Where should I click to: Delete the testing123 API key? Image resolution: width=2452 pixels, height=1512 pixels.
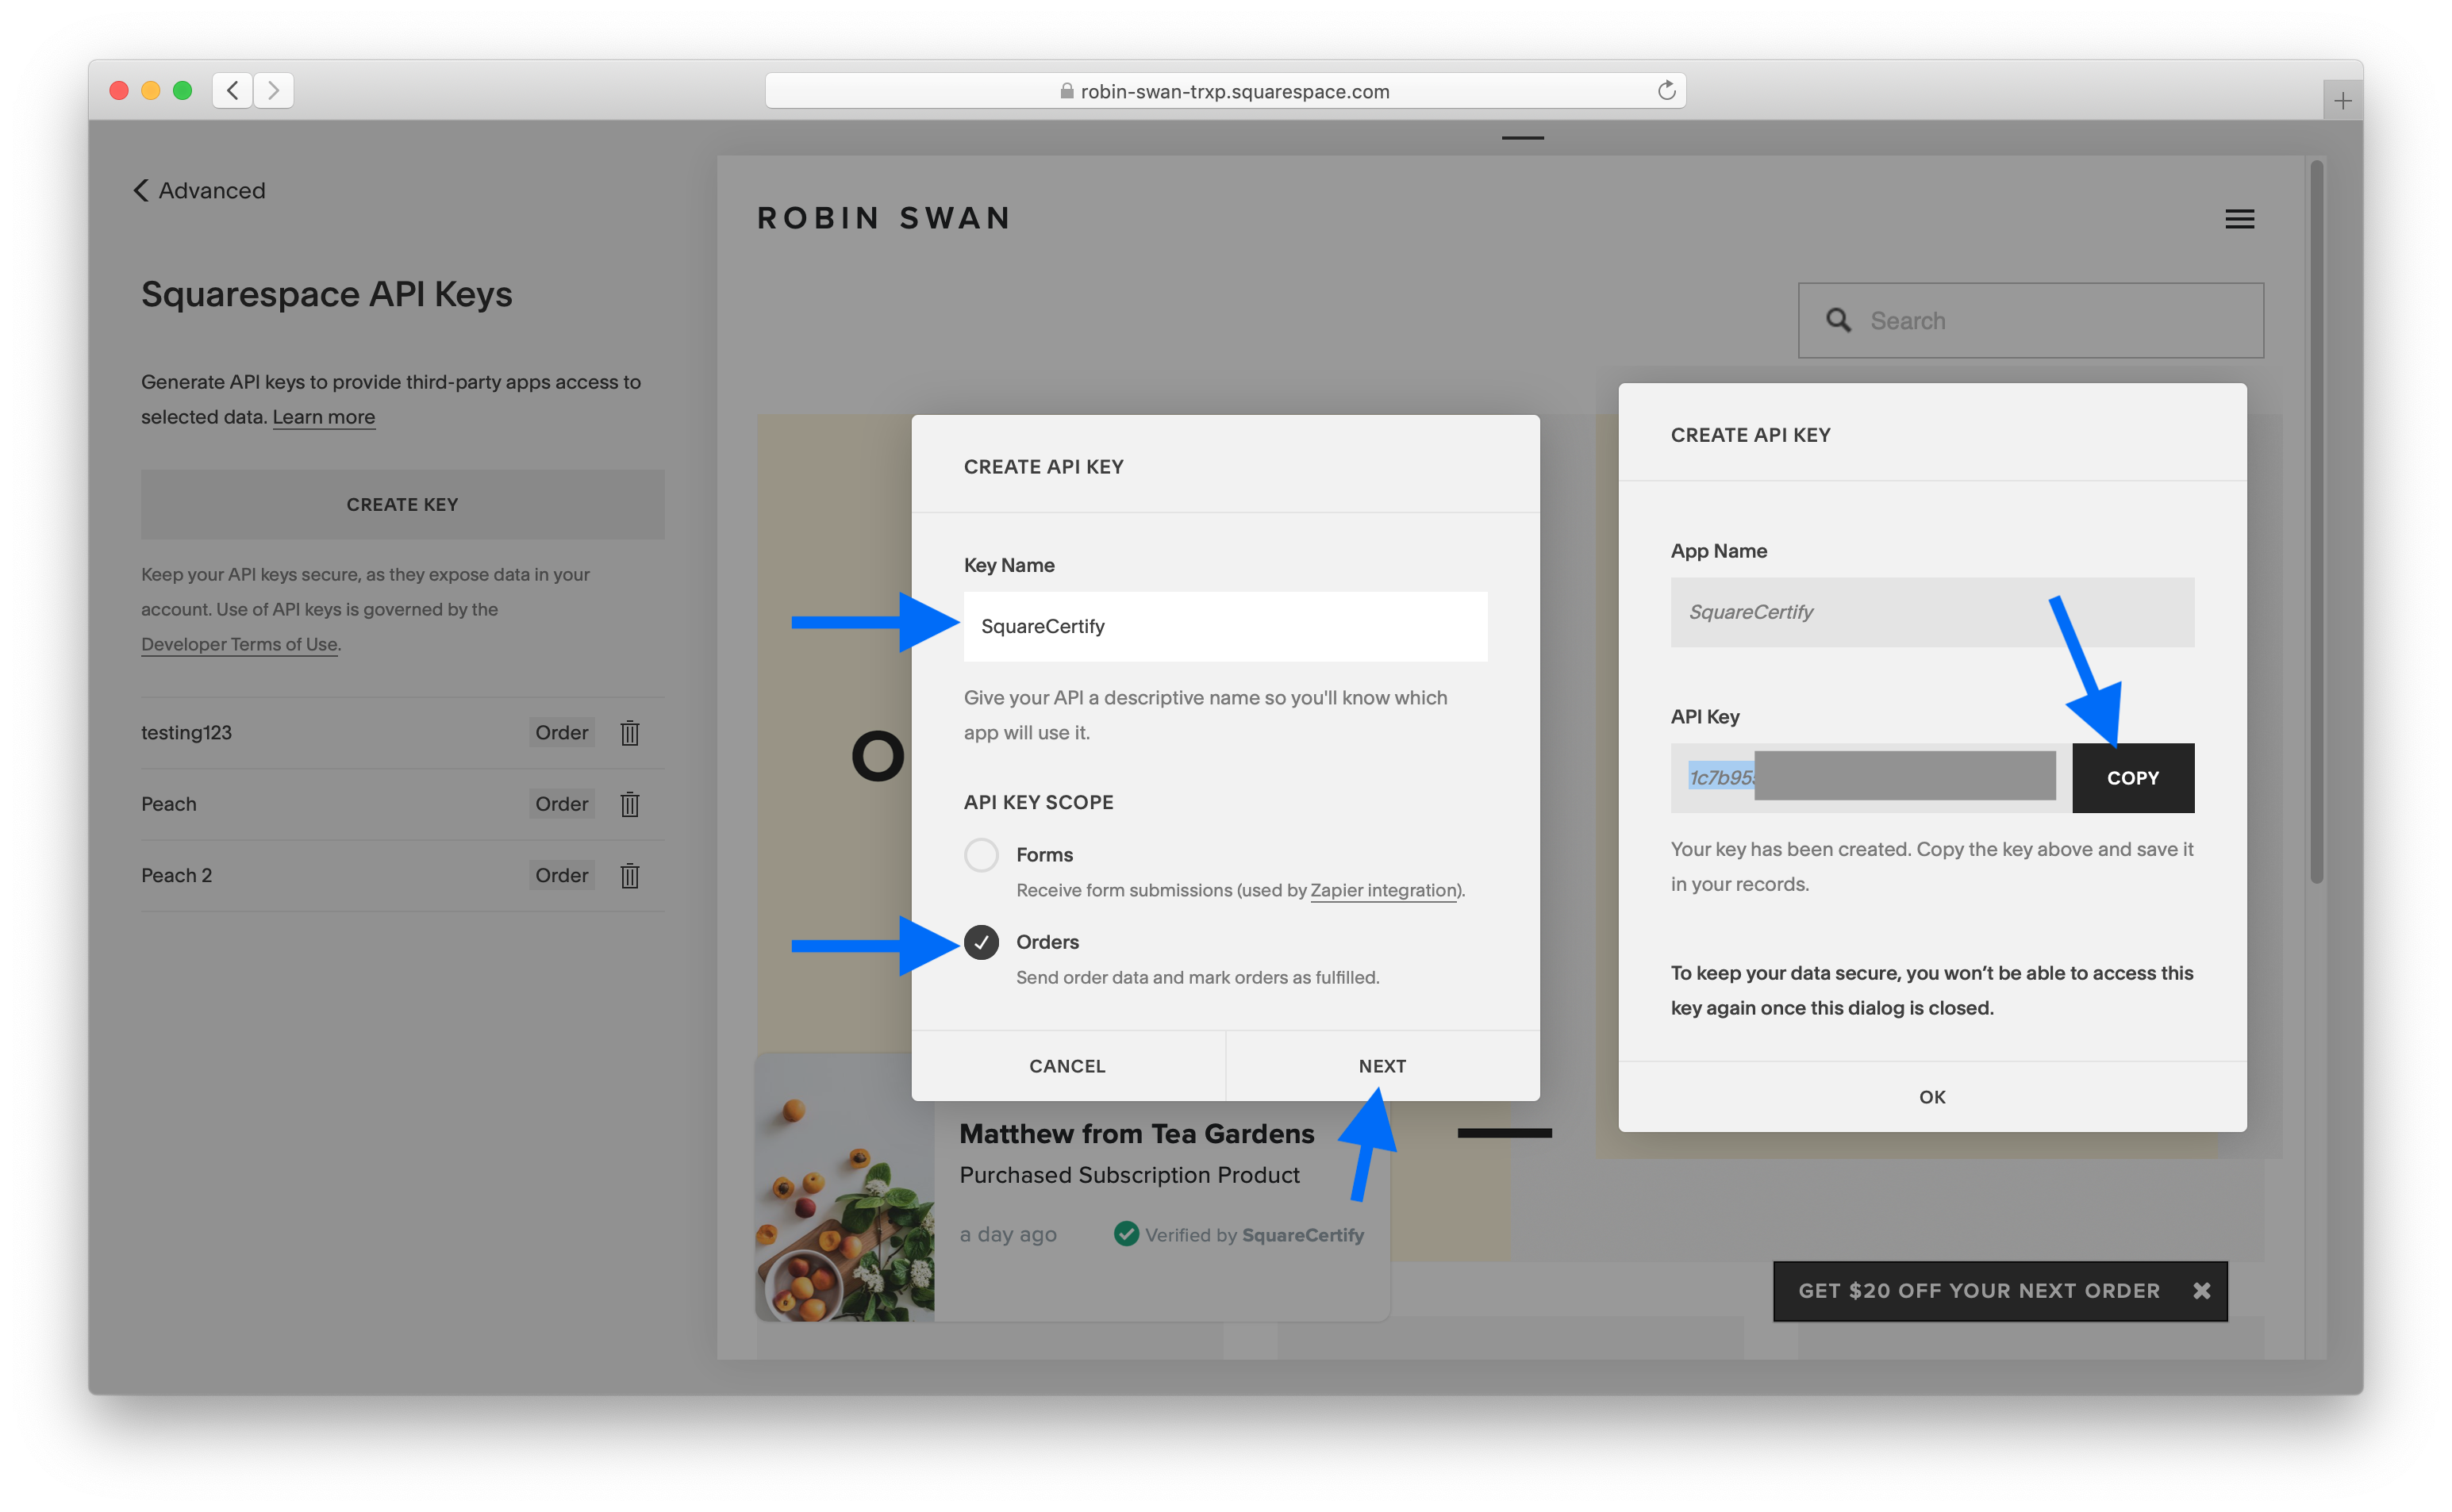pos(629,733)
